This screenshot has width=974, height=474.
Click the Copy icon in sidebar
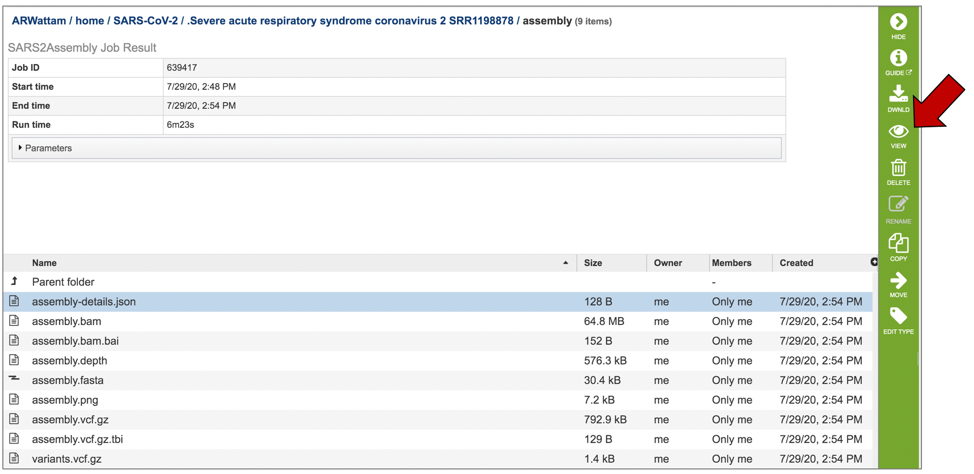click(898, 244)
